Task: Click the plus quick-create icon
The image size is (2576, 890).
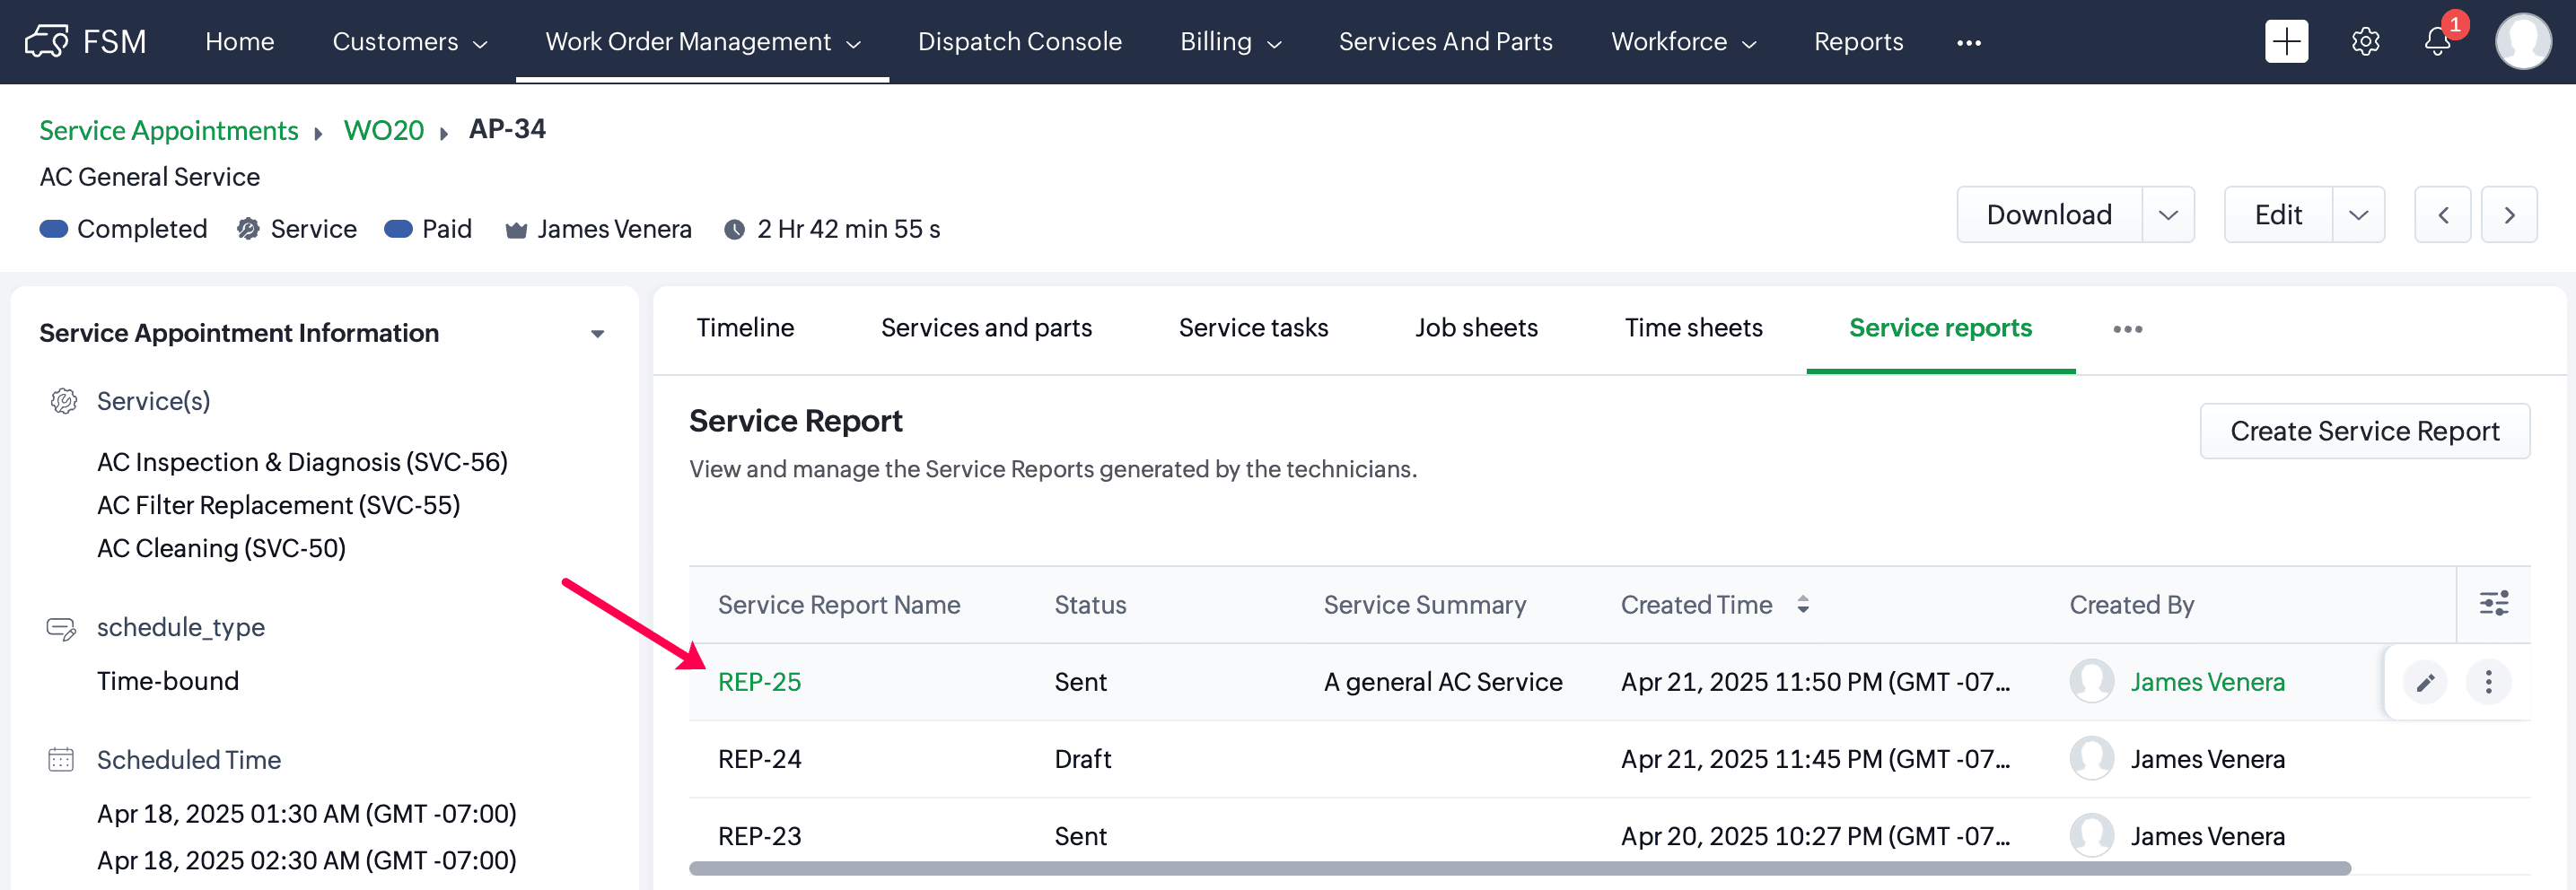Action: coord(2285,42)
